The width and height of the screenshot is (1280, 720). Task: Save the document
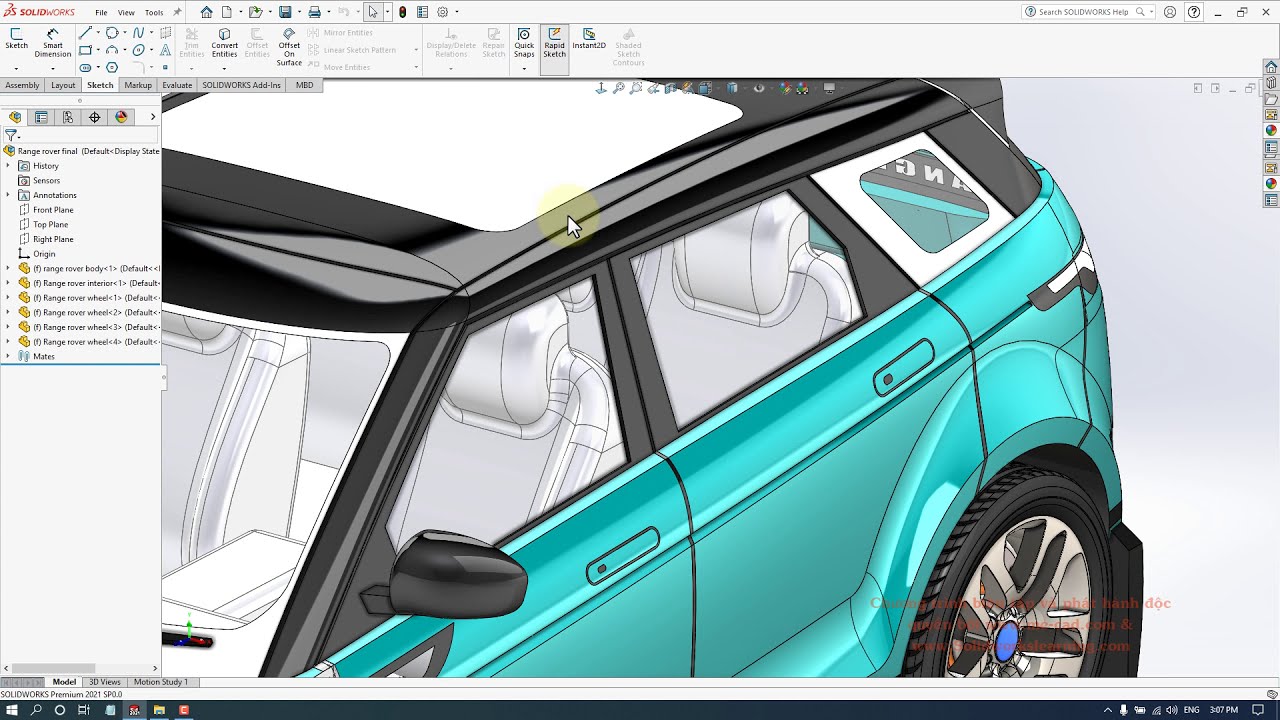pyautogui.click(x=285, y=12)
